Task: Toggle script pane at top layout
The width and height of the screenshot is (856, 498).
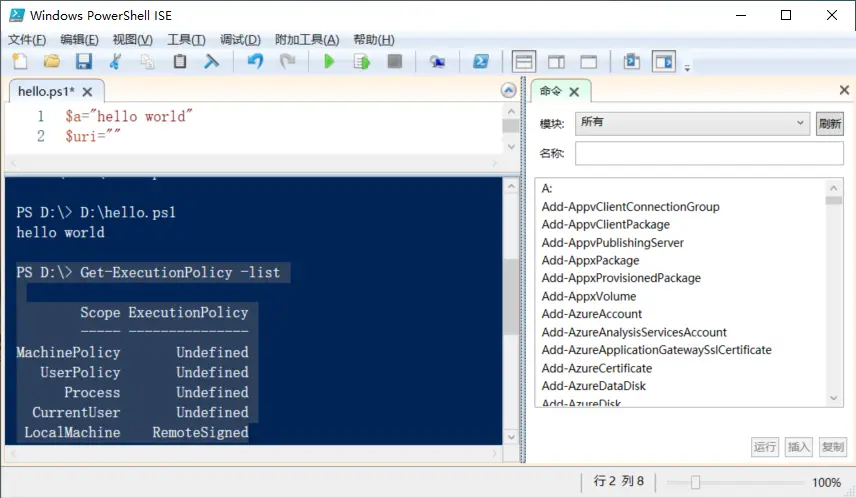Action: (523, 62)
